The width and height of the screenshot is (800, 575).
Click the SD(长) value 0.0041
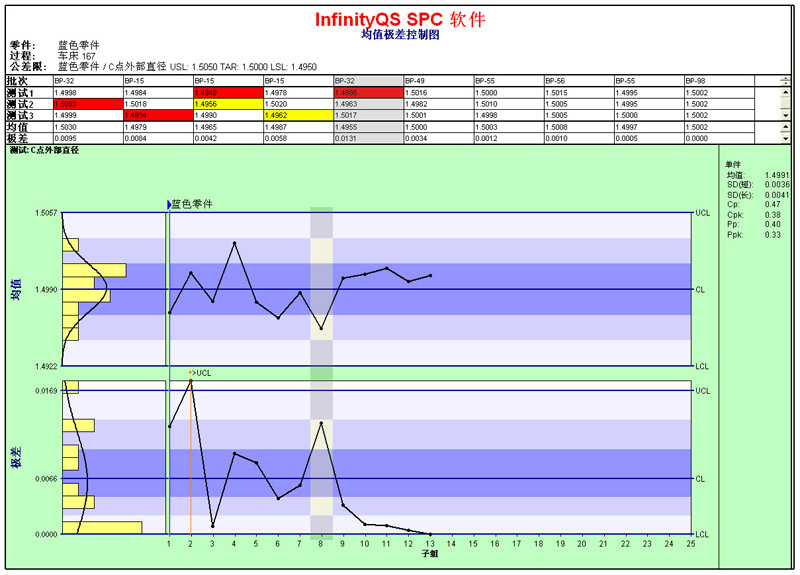tap(777, 195)
